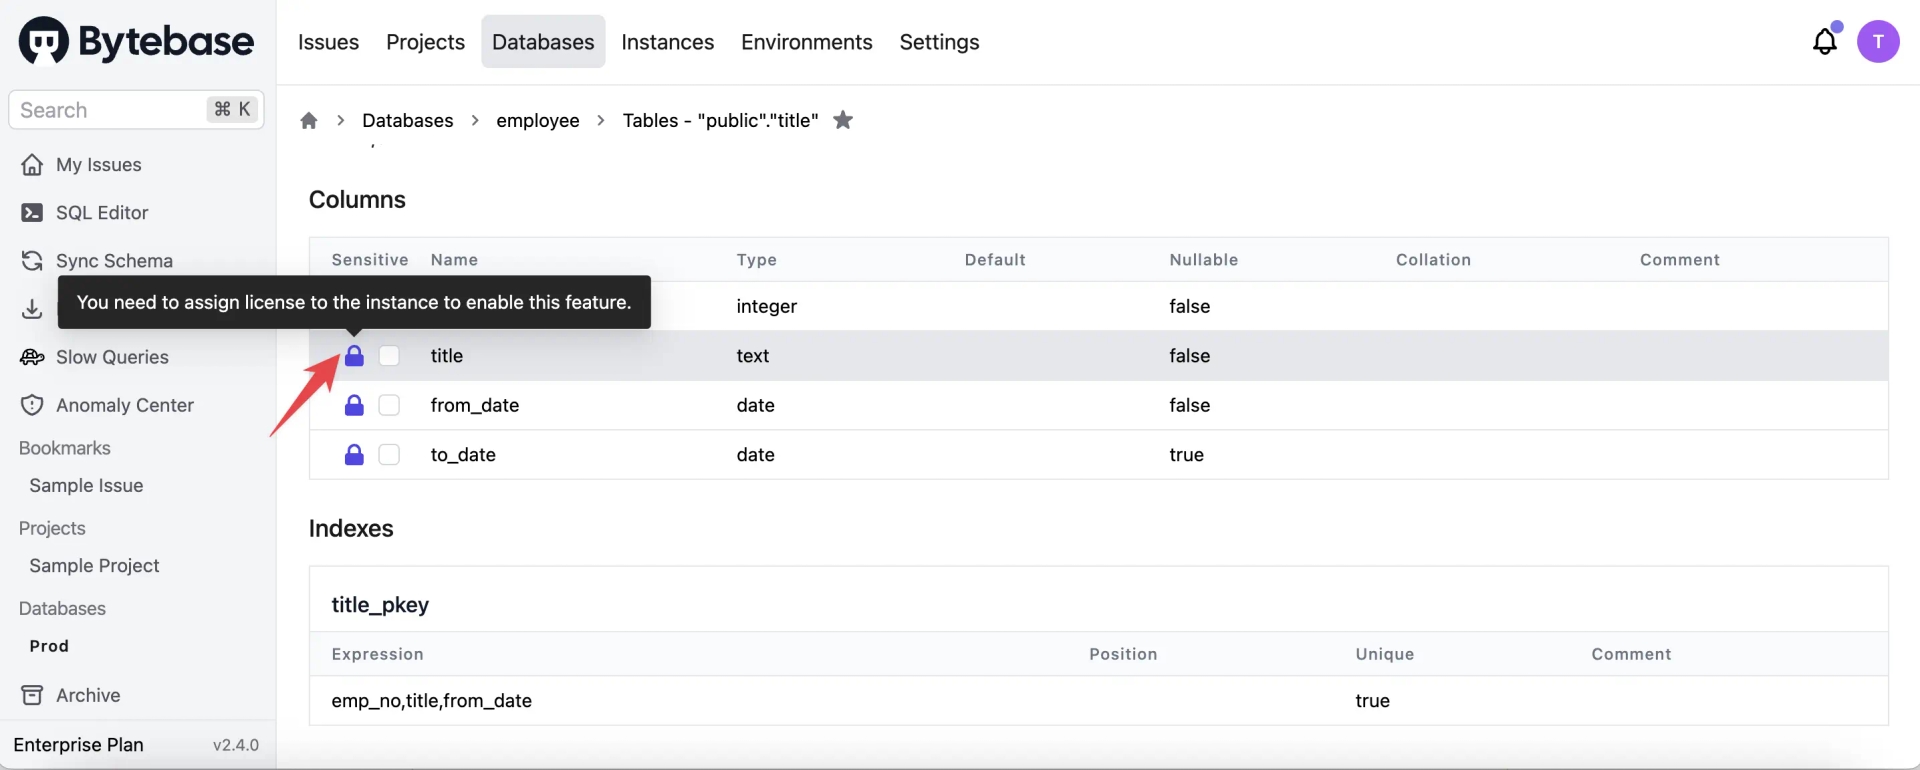Click the Bytebase logo
1920x770 pixels.
click(x=136, y=41)
